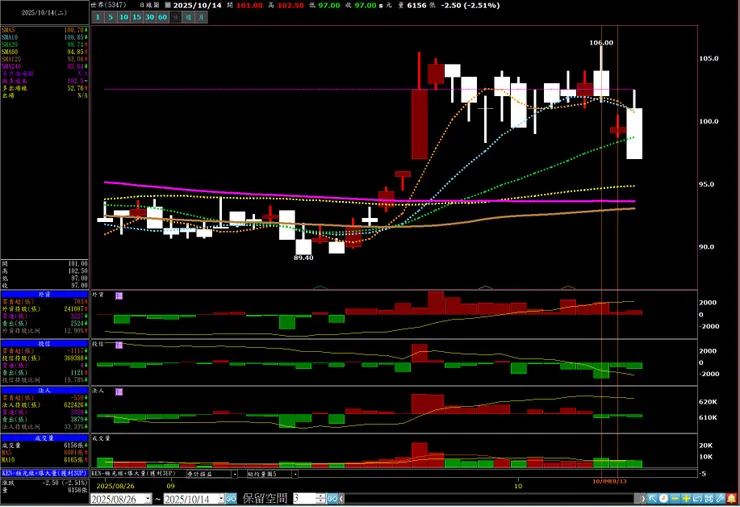The height and width of the screenshot is (507, 740).
Task: Select the cursor arrow tool
Action: click(x=652, y=499)
